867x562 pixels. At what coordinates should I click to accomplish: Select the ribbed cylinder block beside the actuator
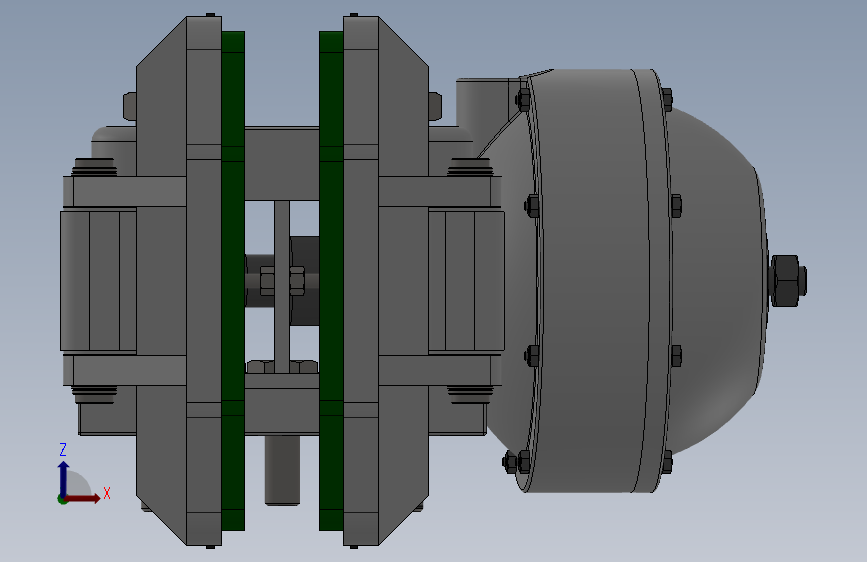coord(466,280)
